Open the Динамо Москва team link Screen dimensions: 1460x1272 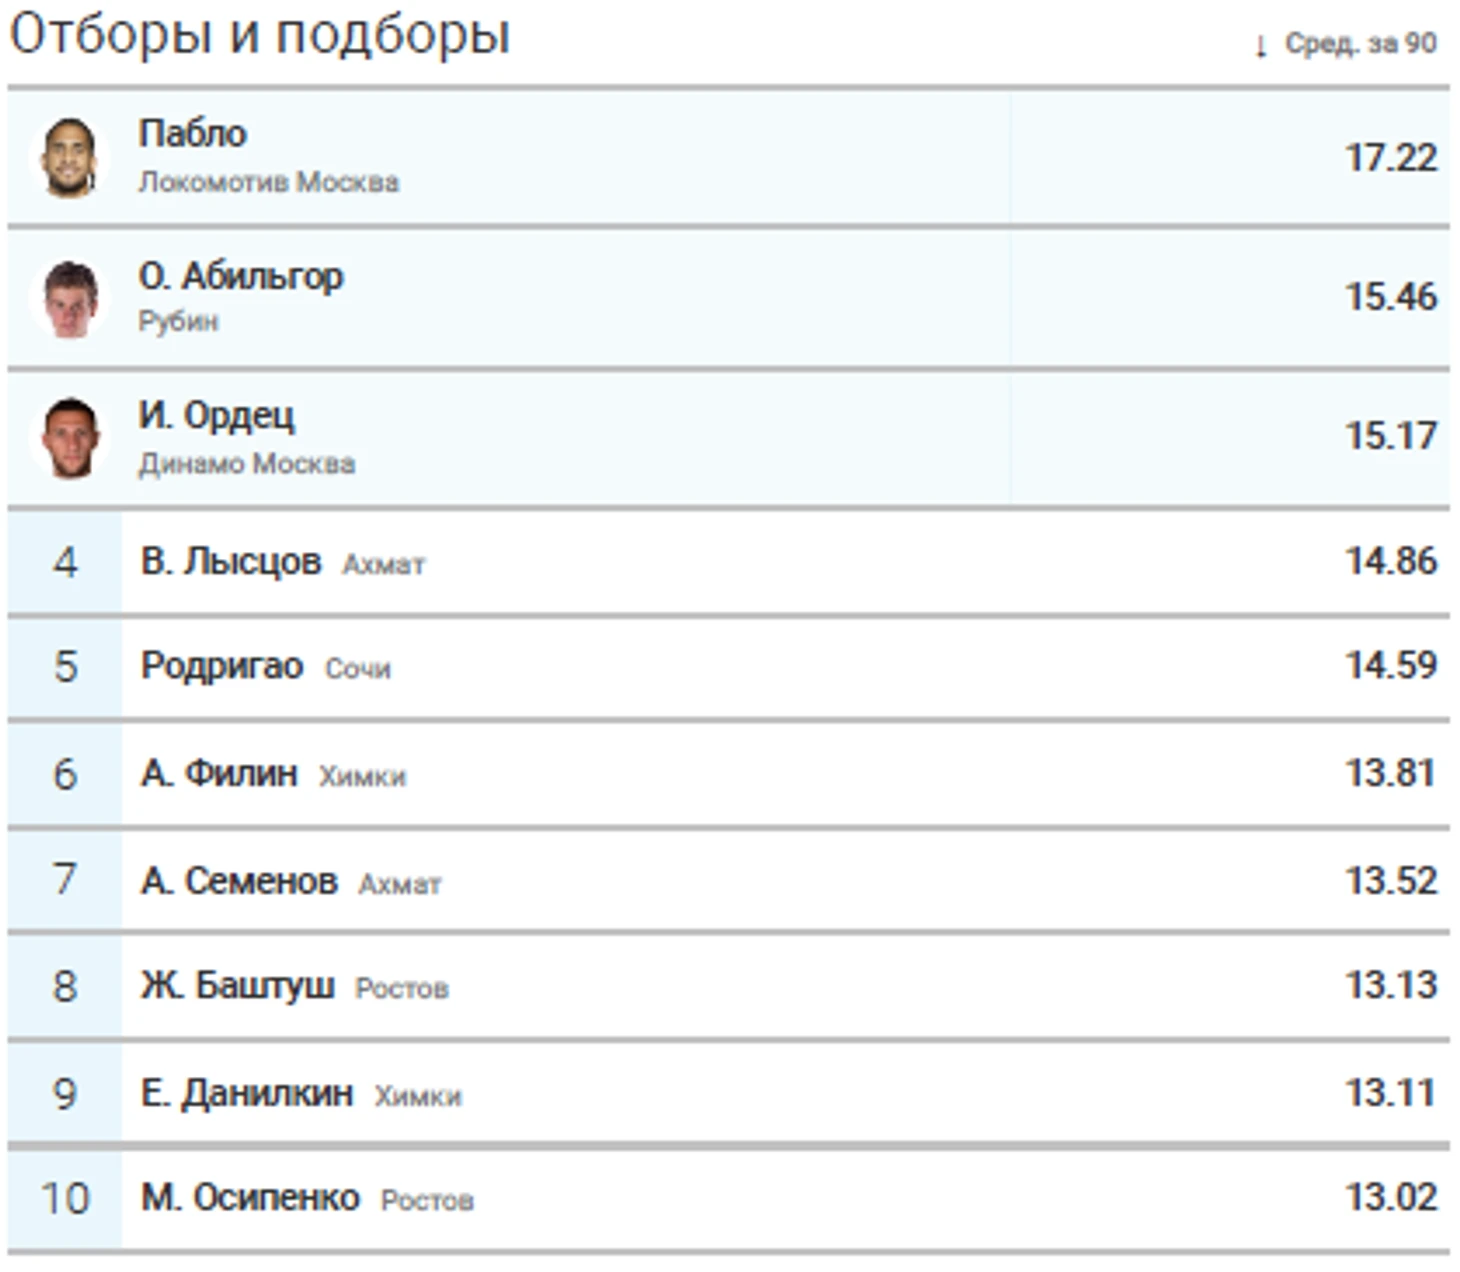pyautogui.click(x=246, y=463)
